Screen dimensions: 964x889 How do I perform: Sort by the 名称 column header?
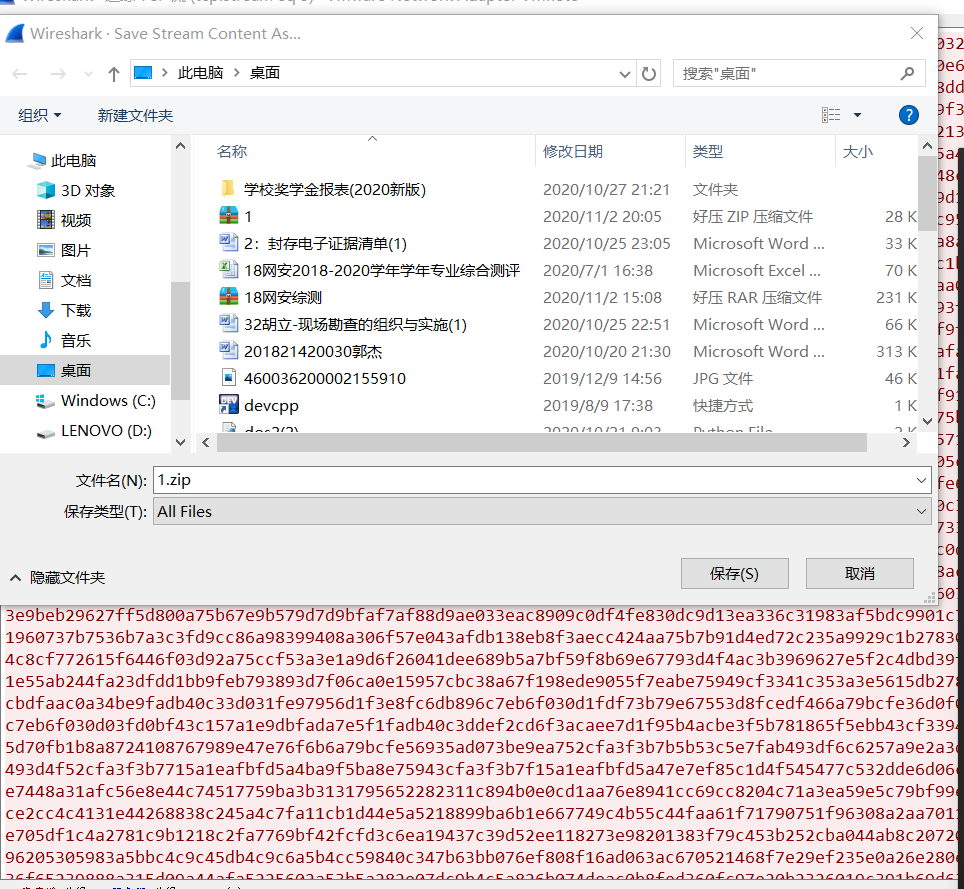coord(231,152)
